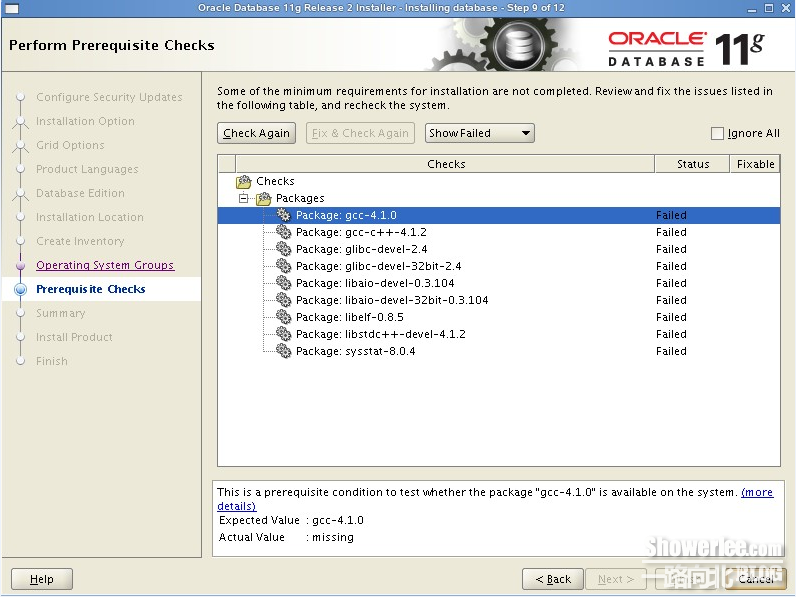The width and height of the screenshot is (796, 597).
Task: Click the gear icon for libaio-devel-0.3.104
Action: coord(284,283)
